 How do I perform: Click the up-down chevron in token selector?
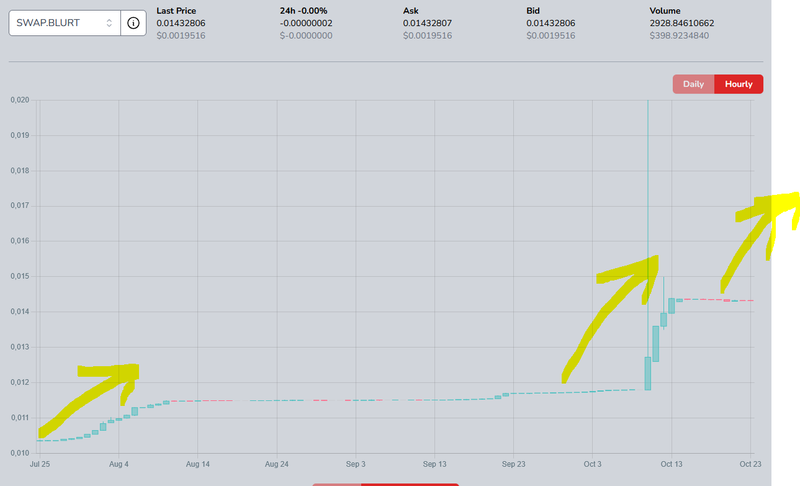108,23
